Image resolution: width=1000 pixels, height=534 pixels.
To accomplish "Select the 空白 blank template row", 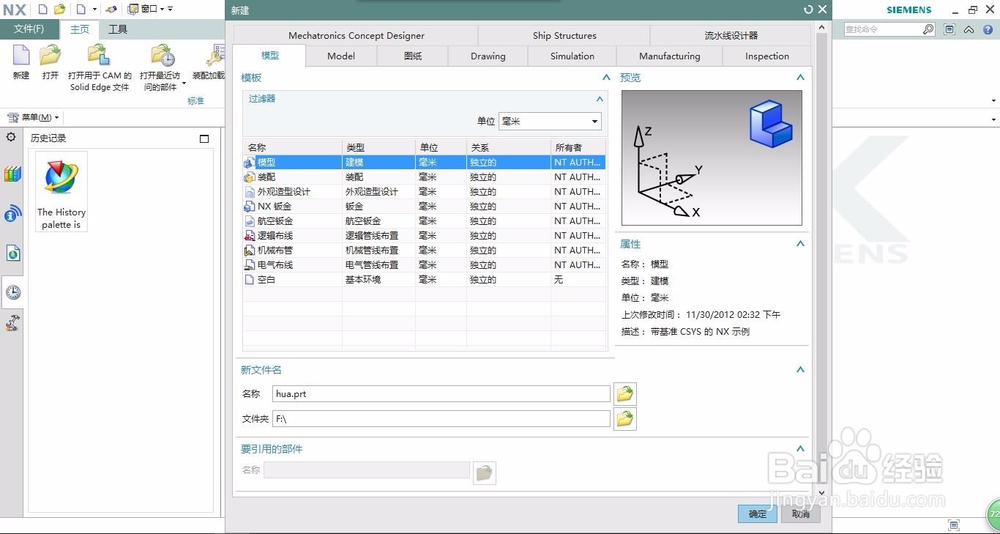I will [x=423, y=279].
